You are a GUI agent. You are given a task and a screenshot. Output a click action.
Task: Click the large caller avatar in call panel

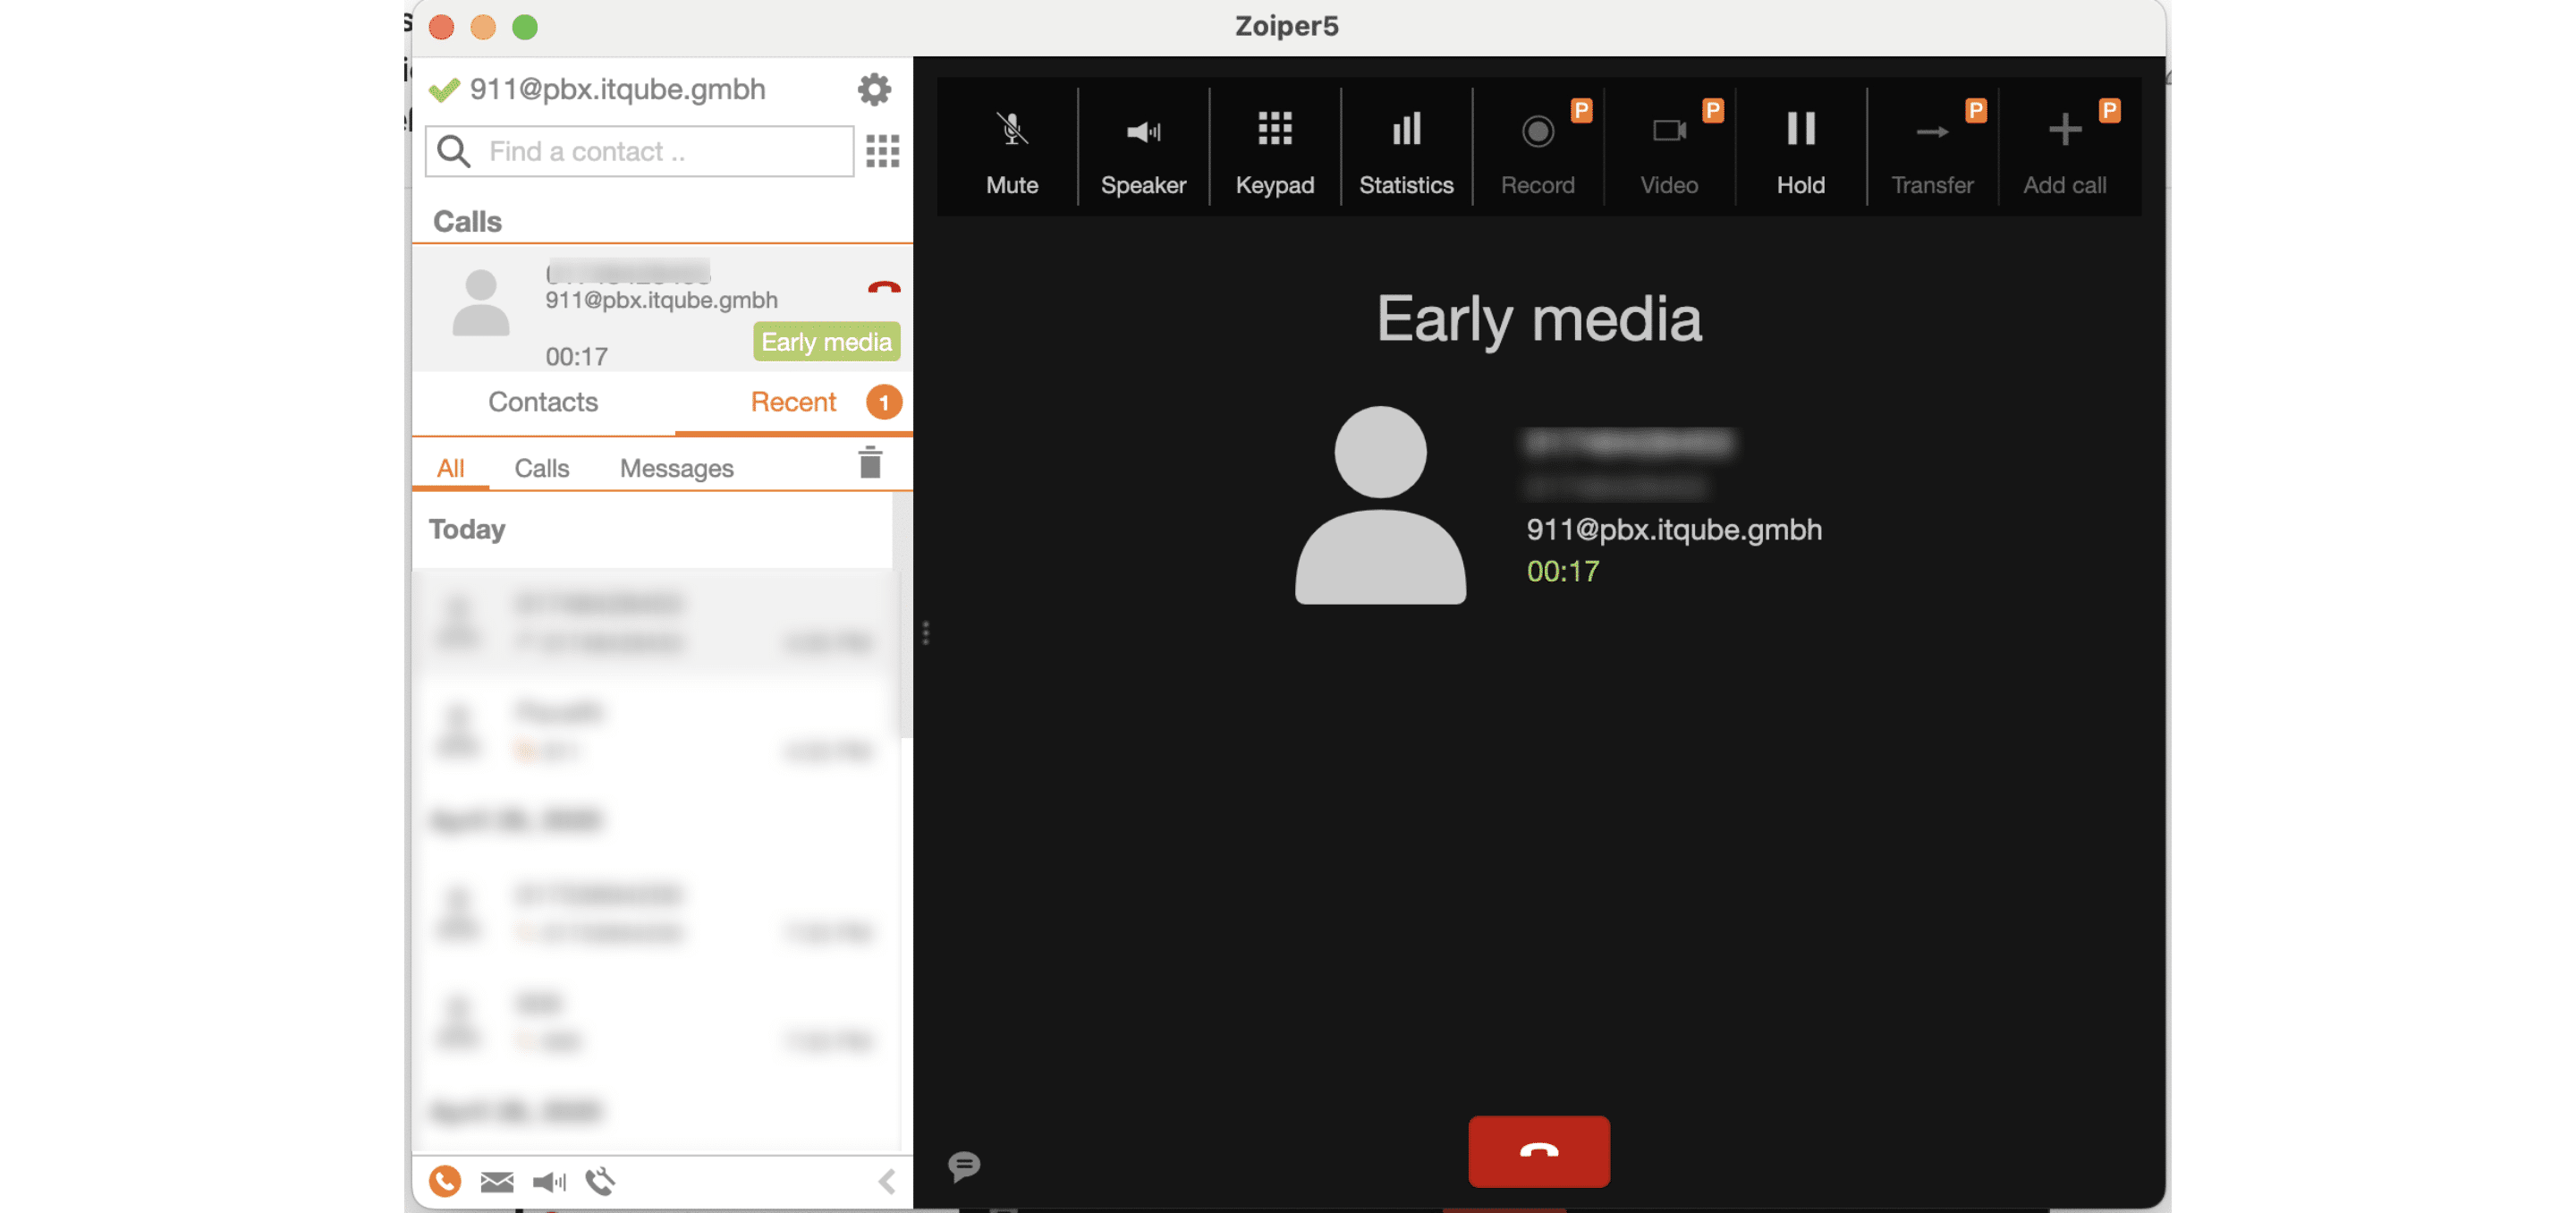1380,504
